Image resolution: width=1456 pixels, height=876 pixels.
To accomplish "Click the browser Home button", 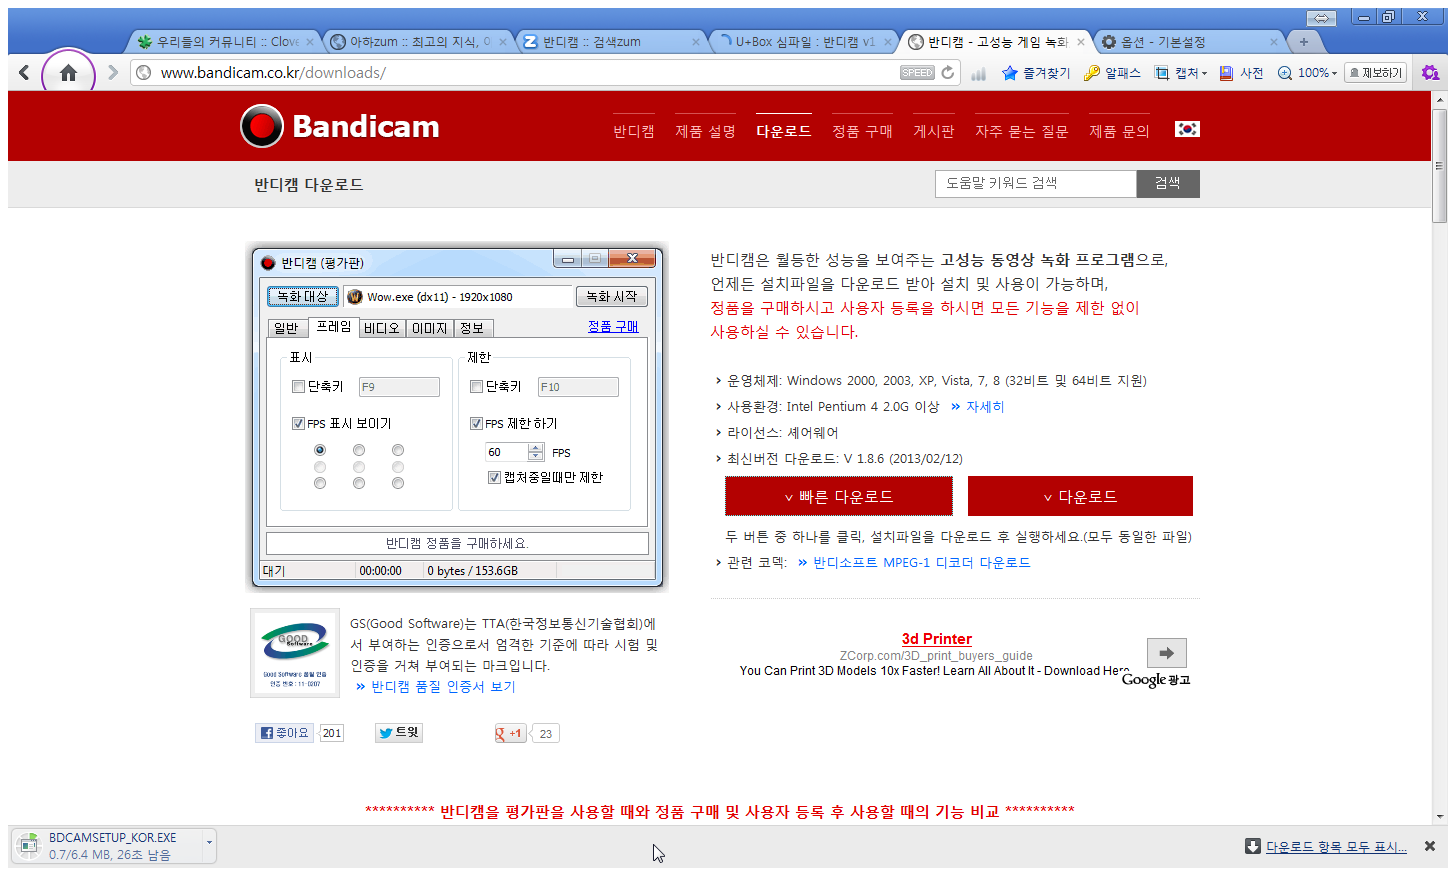I will 68,73.
